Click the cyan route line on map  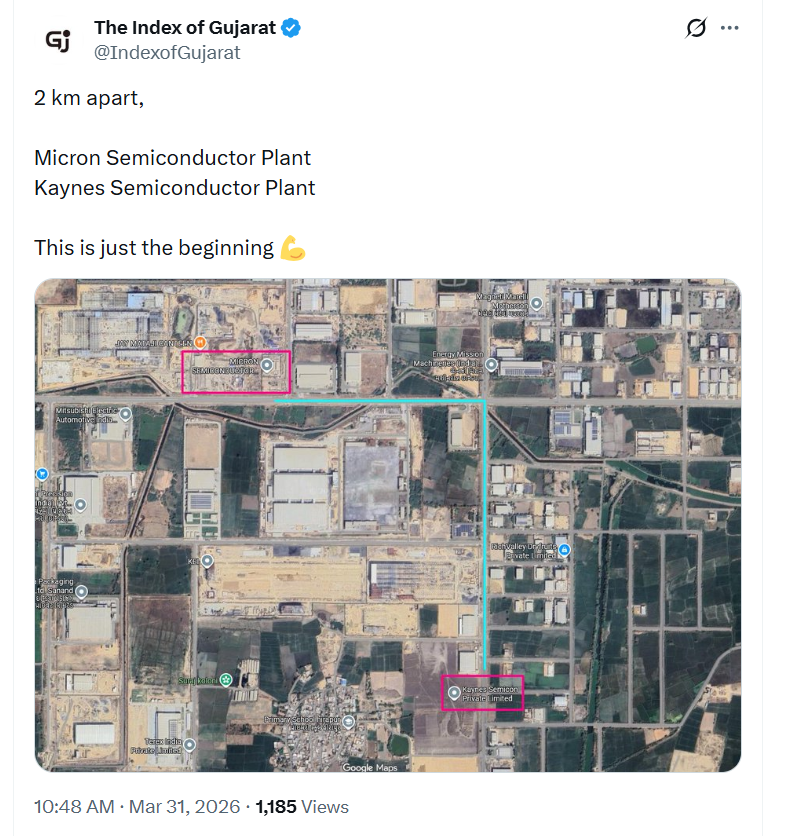click(x=485, y=530)
